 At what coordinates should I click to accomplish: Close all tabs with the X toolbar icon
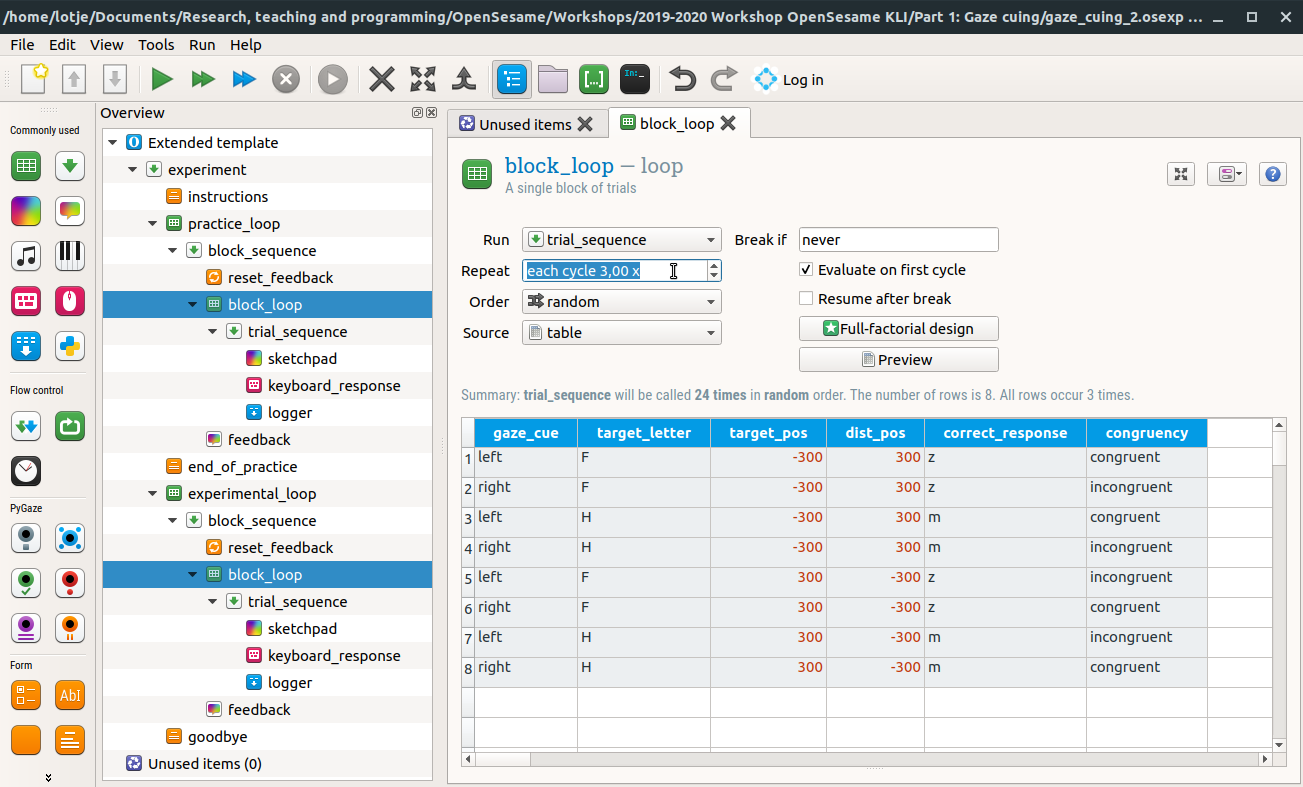381,79
